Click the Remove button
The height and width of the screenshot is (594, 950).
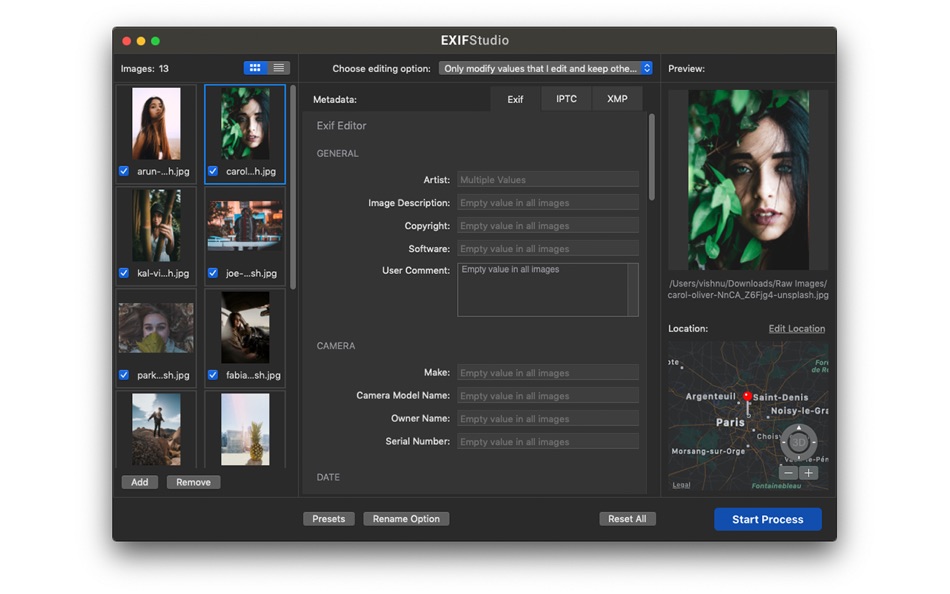[193, 482]
